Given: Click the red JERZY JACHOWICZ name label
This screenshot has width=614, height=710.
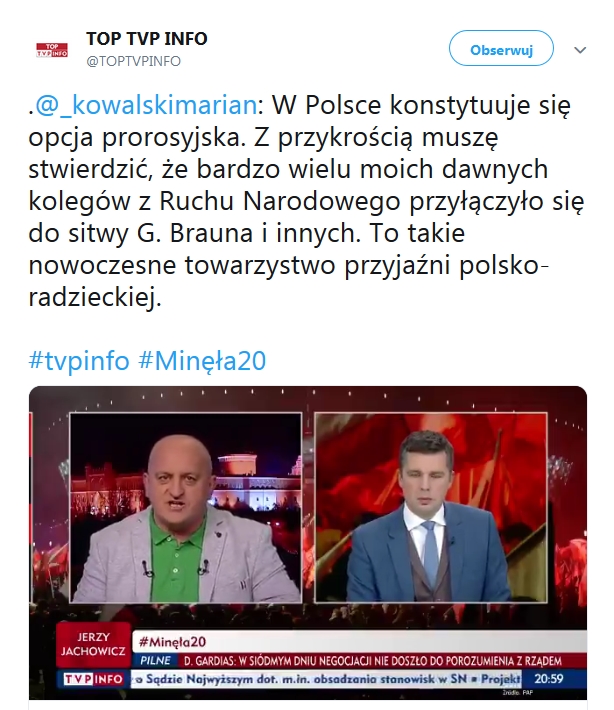Looking at the screenshot, I should pos(93,644).
